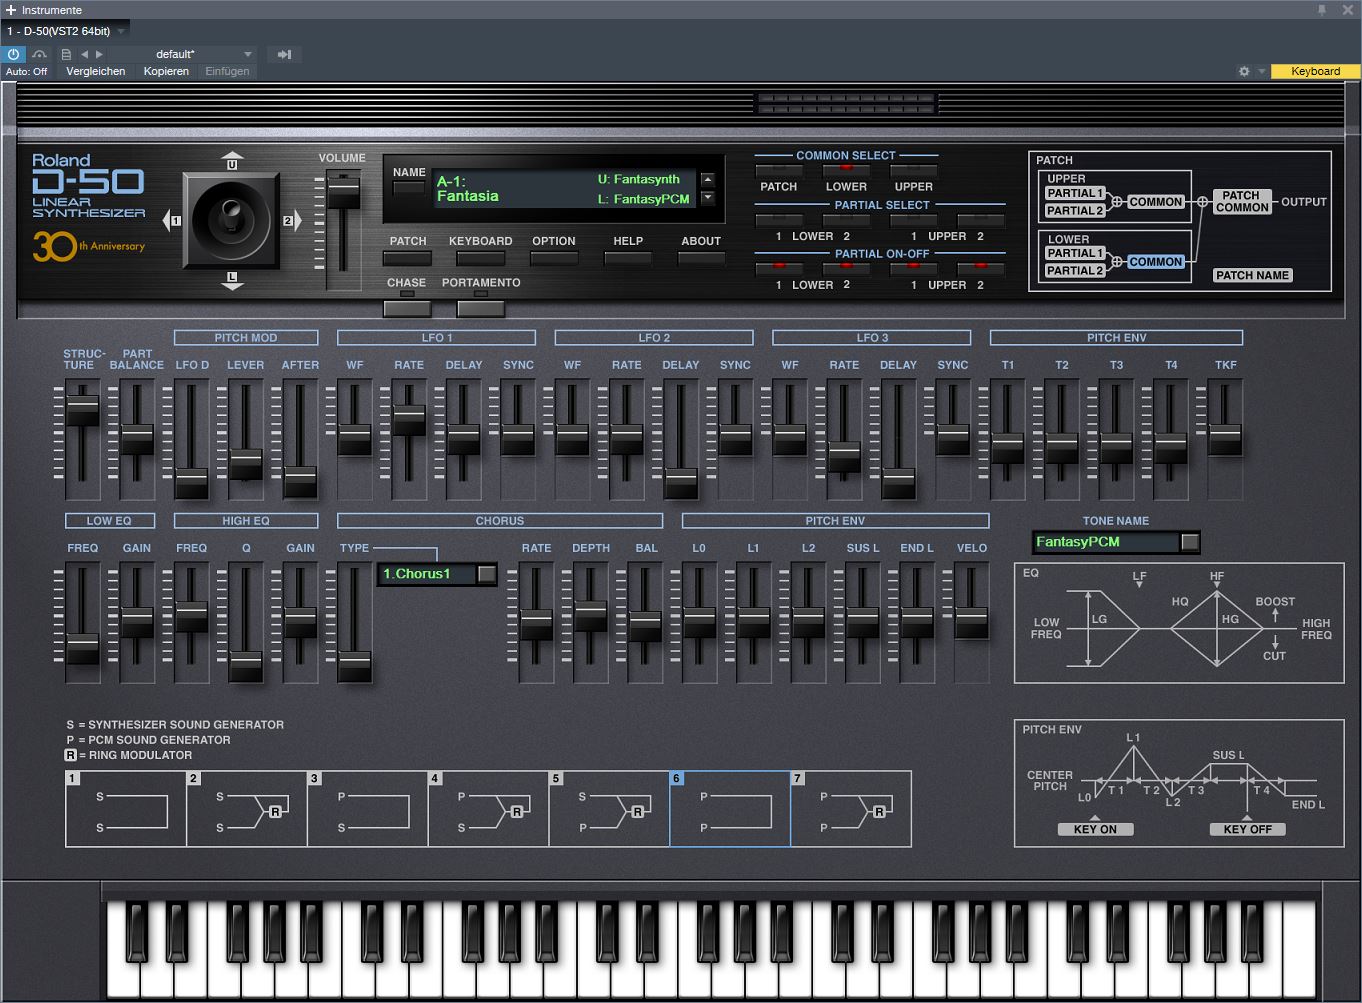Select structure 1 synthesizer diagram
The width and height of the screenshot is (1362, 1003).
(x=126, y=810)
